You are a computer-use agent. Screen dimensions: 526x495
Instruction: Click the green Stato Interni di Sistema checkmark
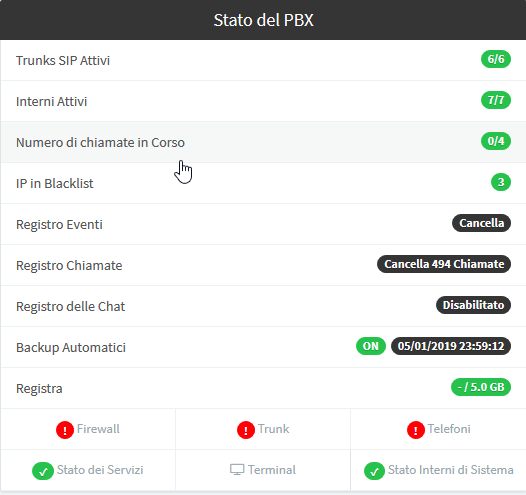(x=374, y=471)
